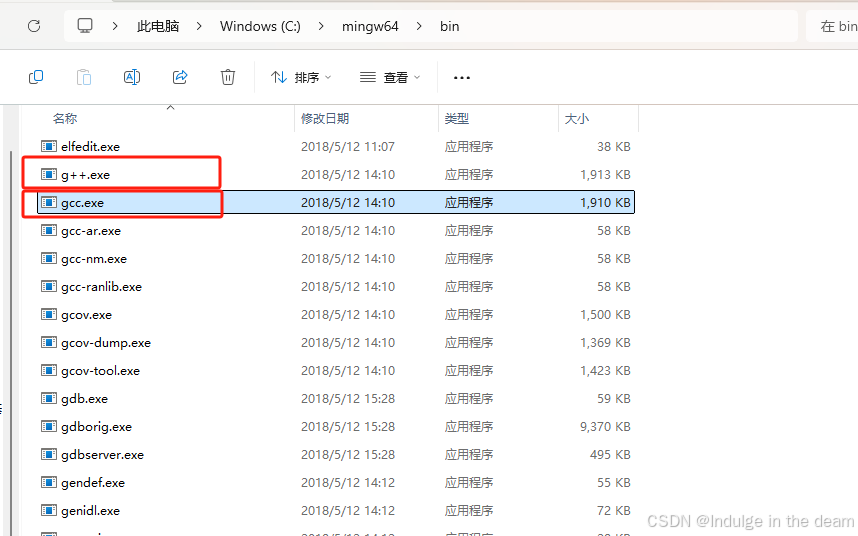This screenshot has height=536, width=858.
Task: Click the 2018/5/12 11:07 date of elfedit.exe
Action: click(x=347, y=147)
